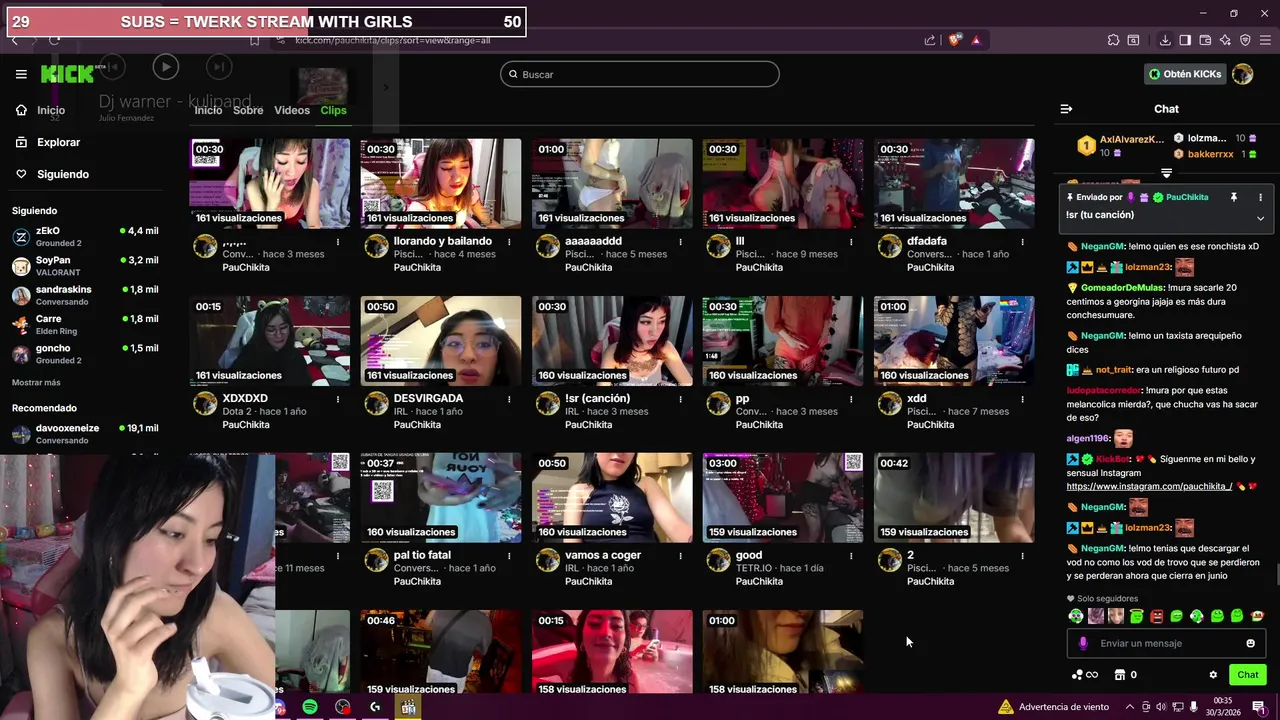Open Siguiendo in the left sidebar
1280x720 pixels.
click(52, 174)
